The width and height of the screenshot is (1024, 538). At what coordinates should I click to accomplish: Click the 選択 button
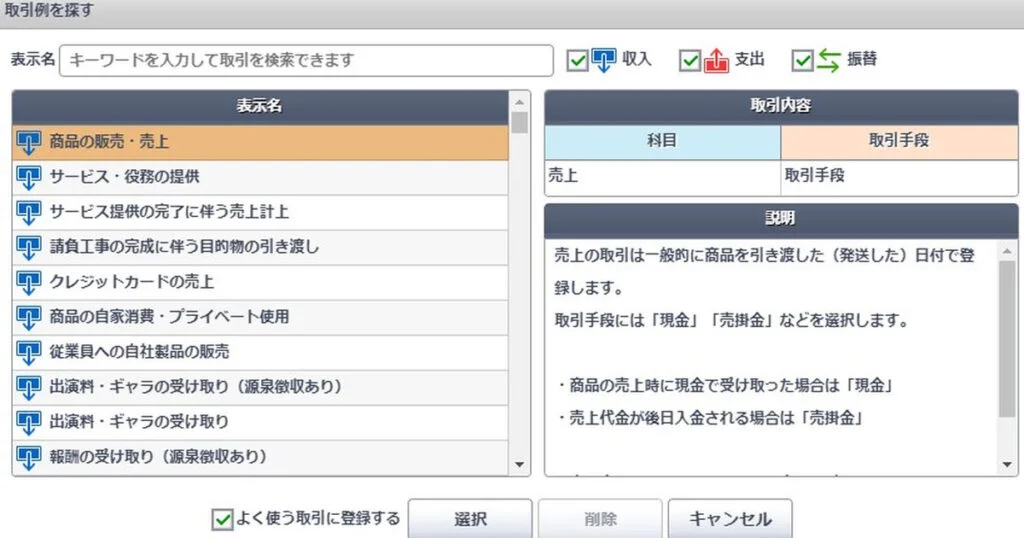[x=470, y=519]
